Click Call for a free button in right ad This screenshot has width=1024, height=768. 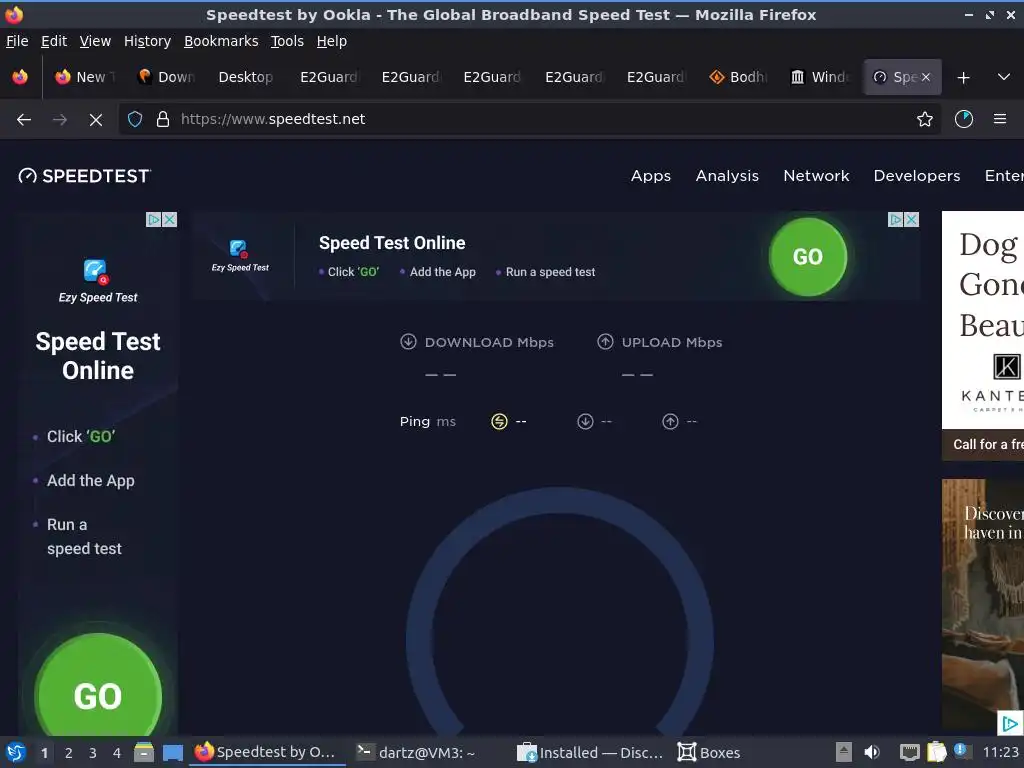click(x=983, y=444)
